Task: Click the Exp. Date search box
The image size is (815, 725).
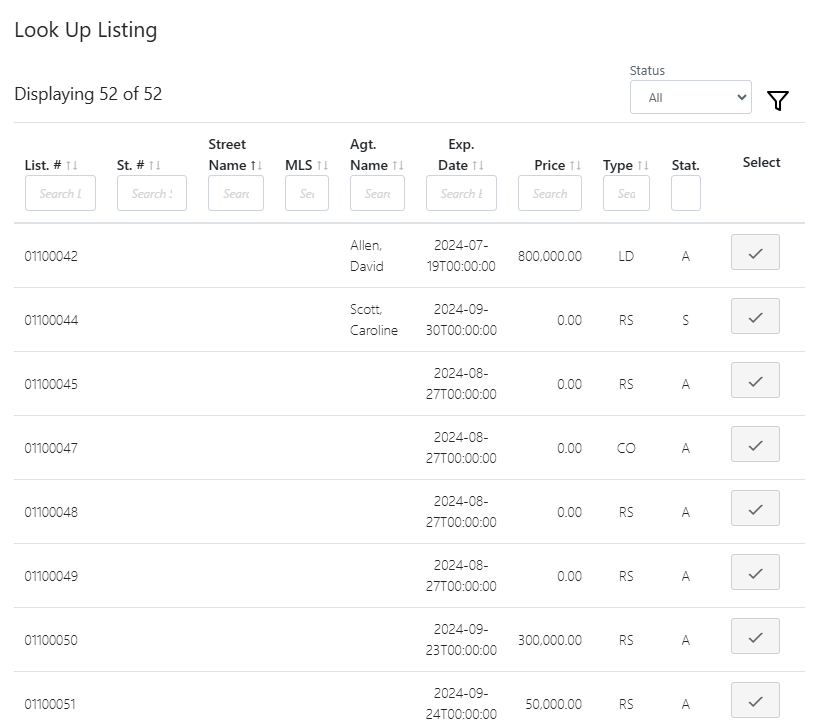Action: 461,193
